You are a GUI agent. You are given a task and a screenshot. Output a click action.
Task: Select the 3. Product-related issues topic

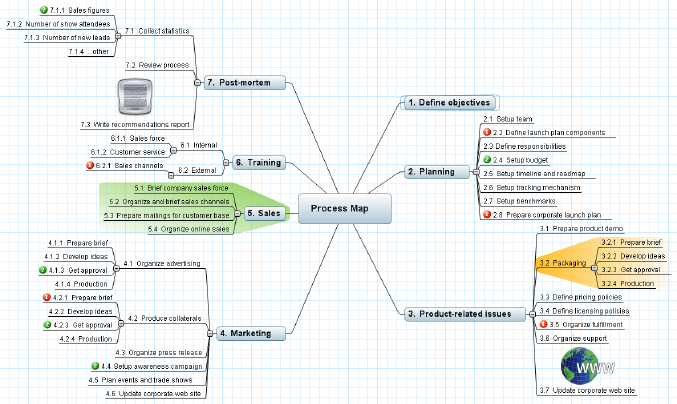click(465, 314)
